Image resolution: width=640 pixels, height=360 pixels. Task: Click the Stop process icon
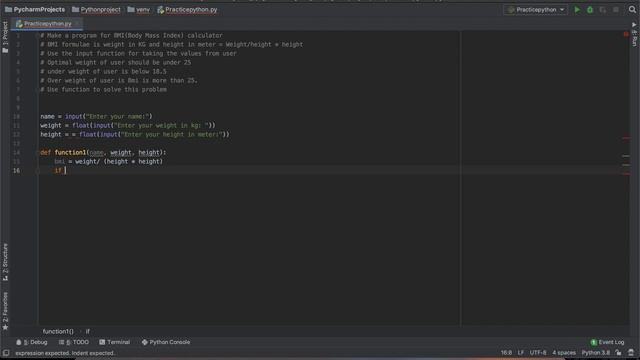[x=616, y=9]
